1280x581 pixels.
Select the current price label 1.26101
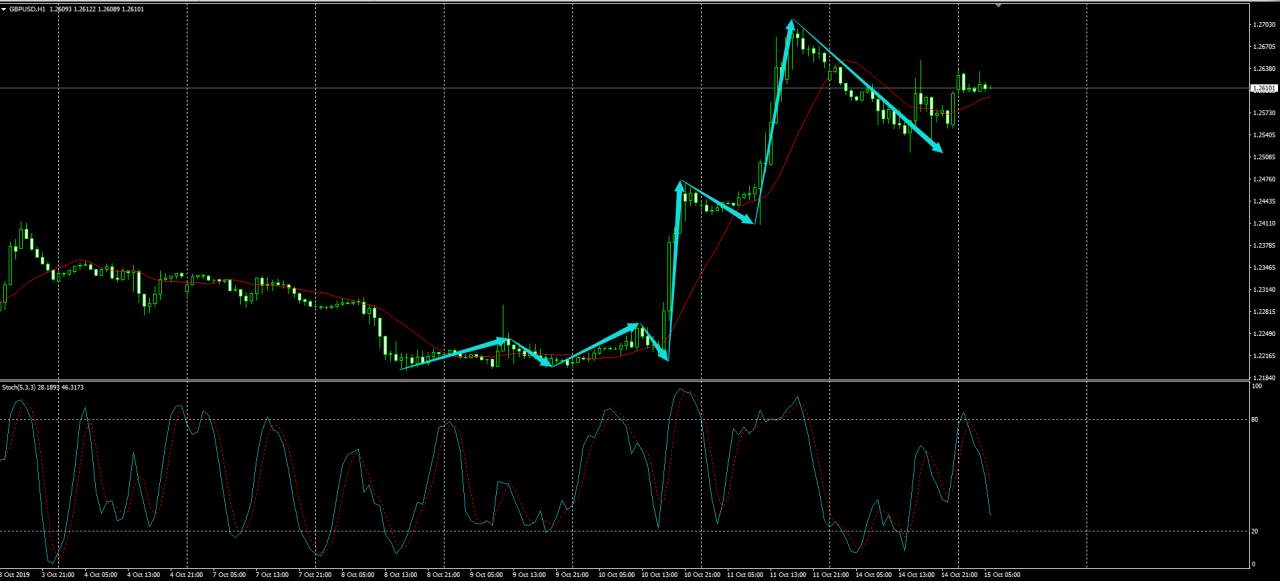pyautogui.click(x=1264, y=88)
